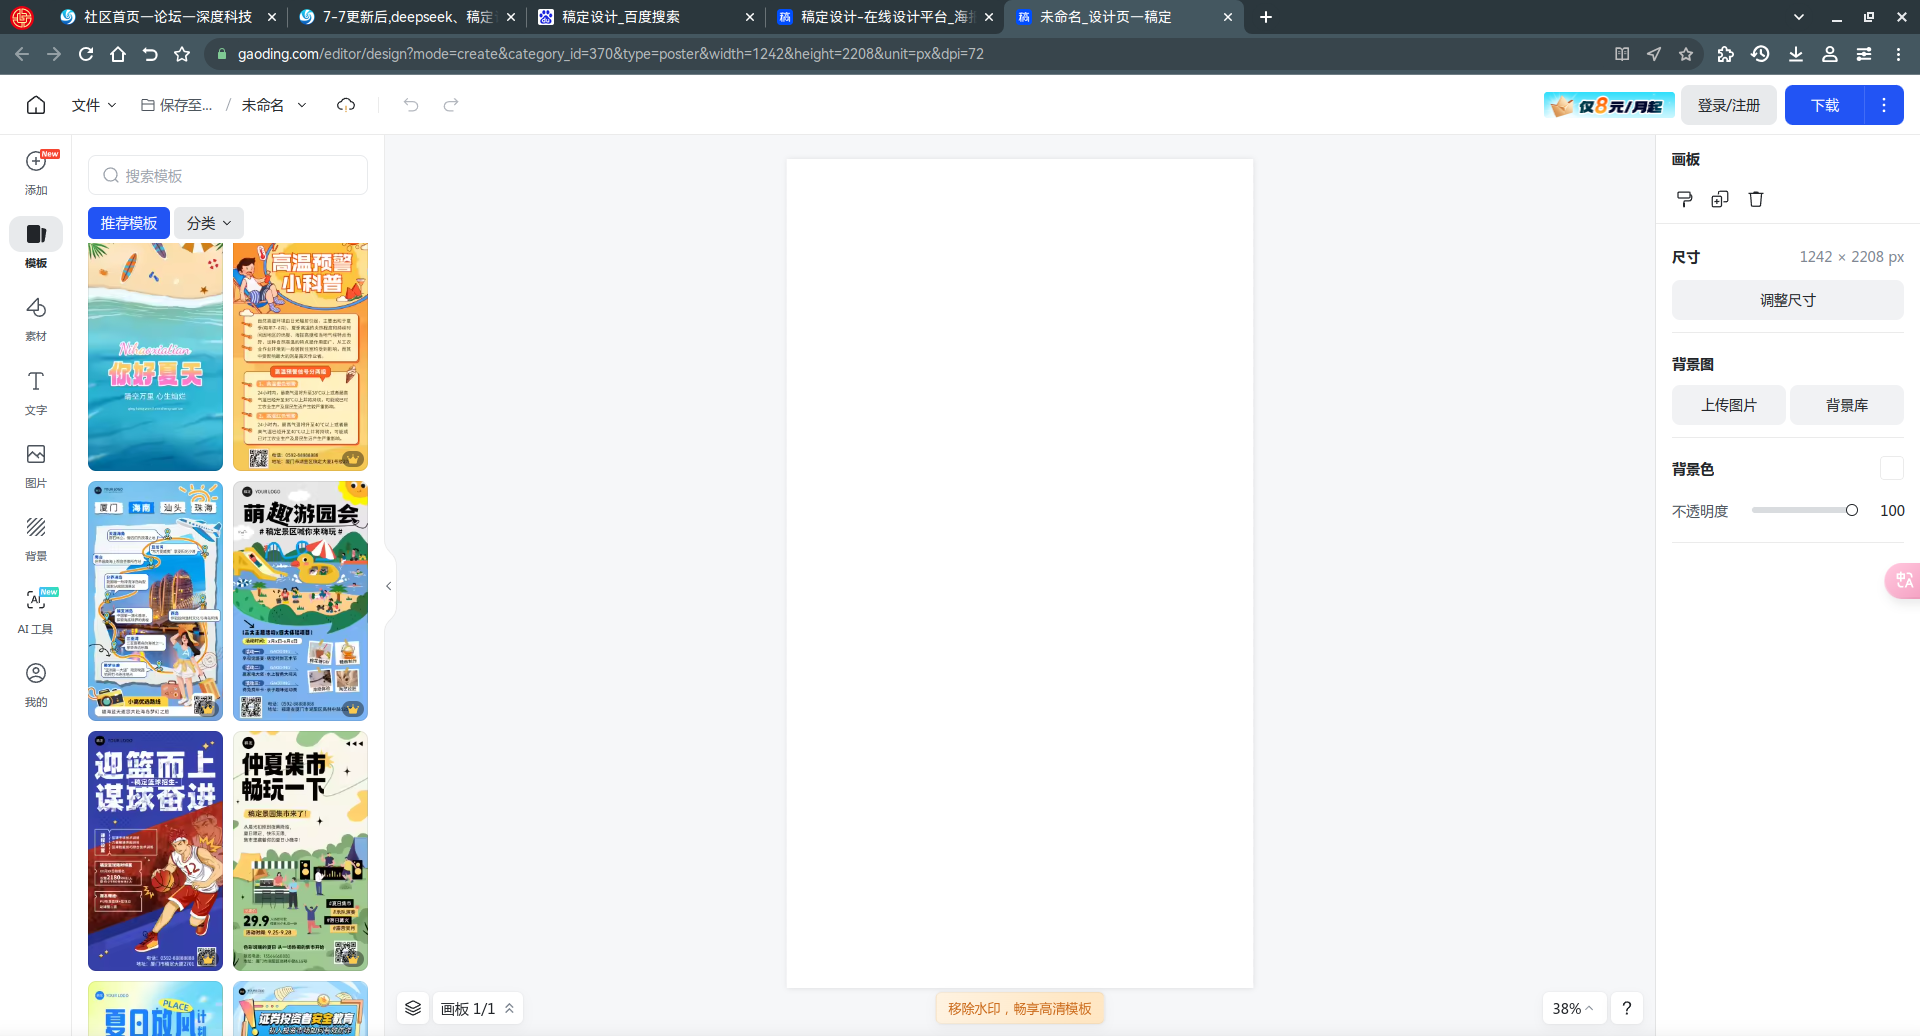Expand the 38% zoom level dropdown
Screen dimensions: 1920x1036
coord(1573,1008)
